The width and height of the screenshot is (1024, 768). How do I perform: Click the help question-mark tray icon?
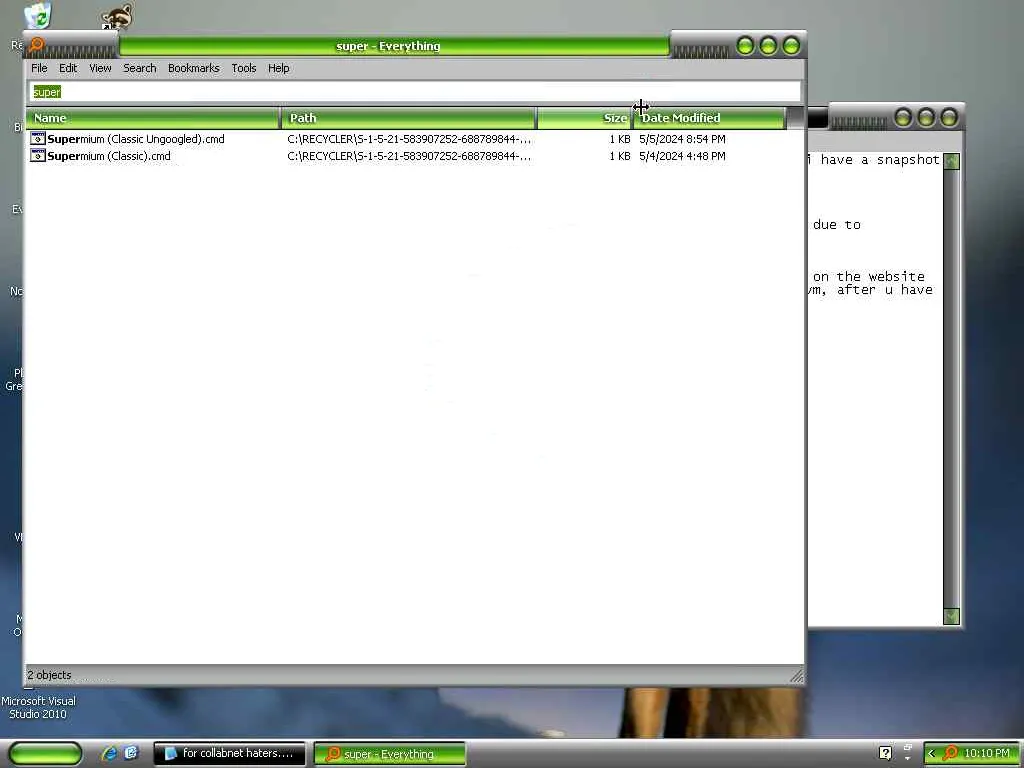coord(885,754)
